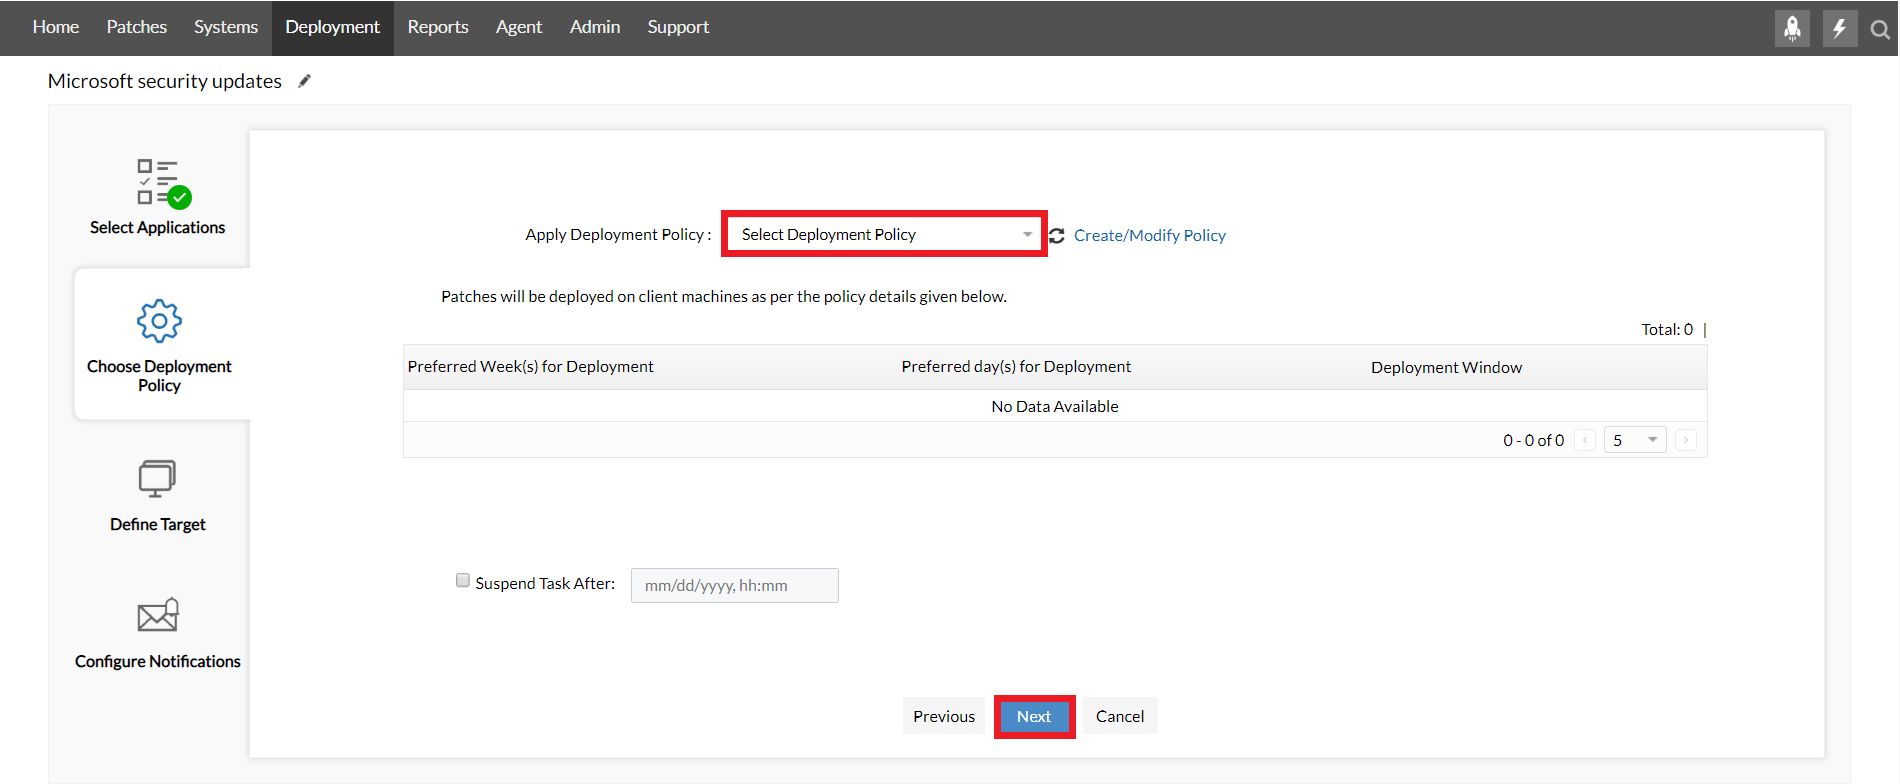Click the rocket quick launch icon

click(x=1792, y=28)
